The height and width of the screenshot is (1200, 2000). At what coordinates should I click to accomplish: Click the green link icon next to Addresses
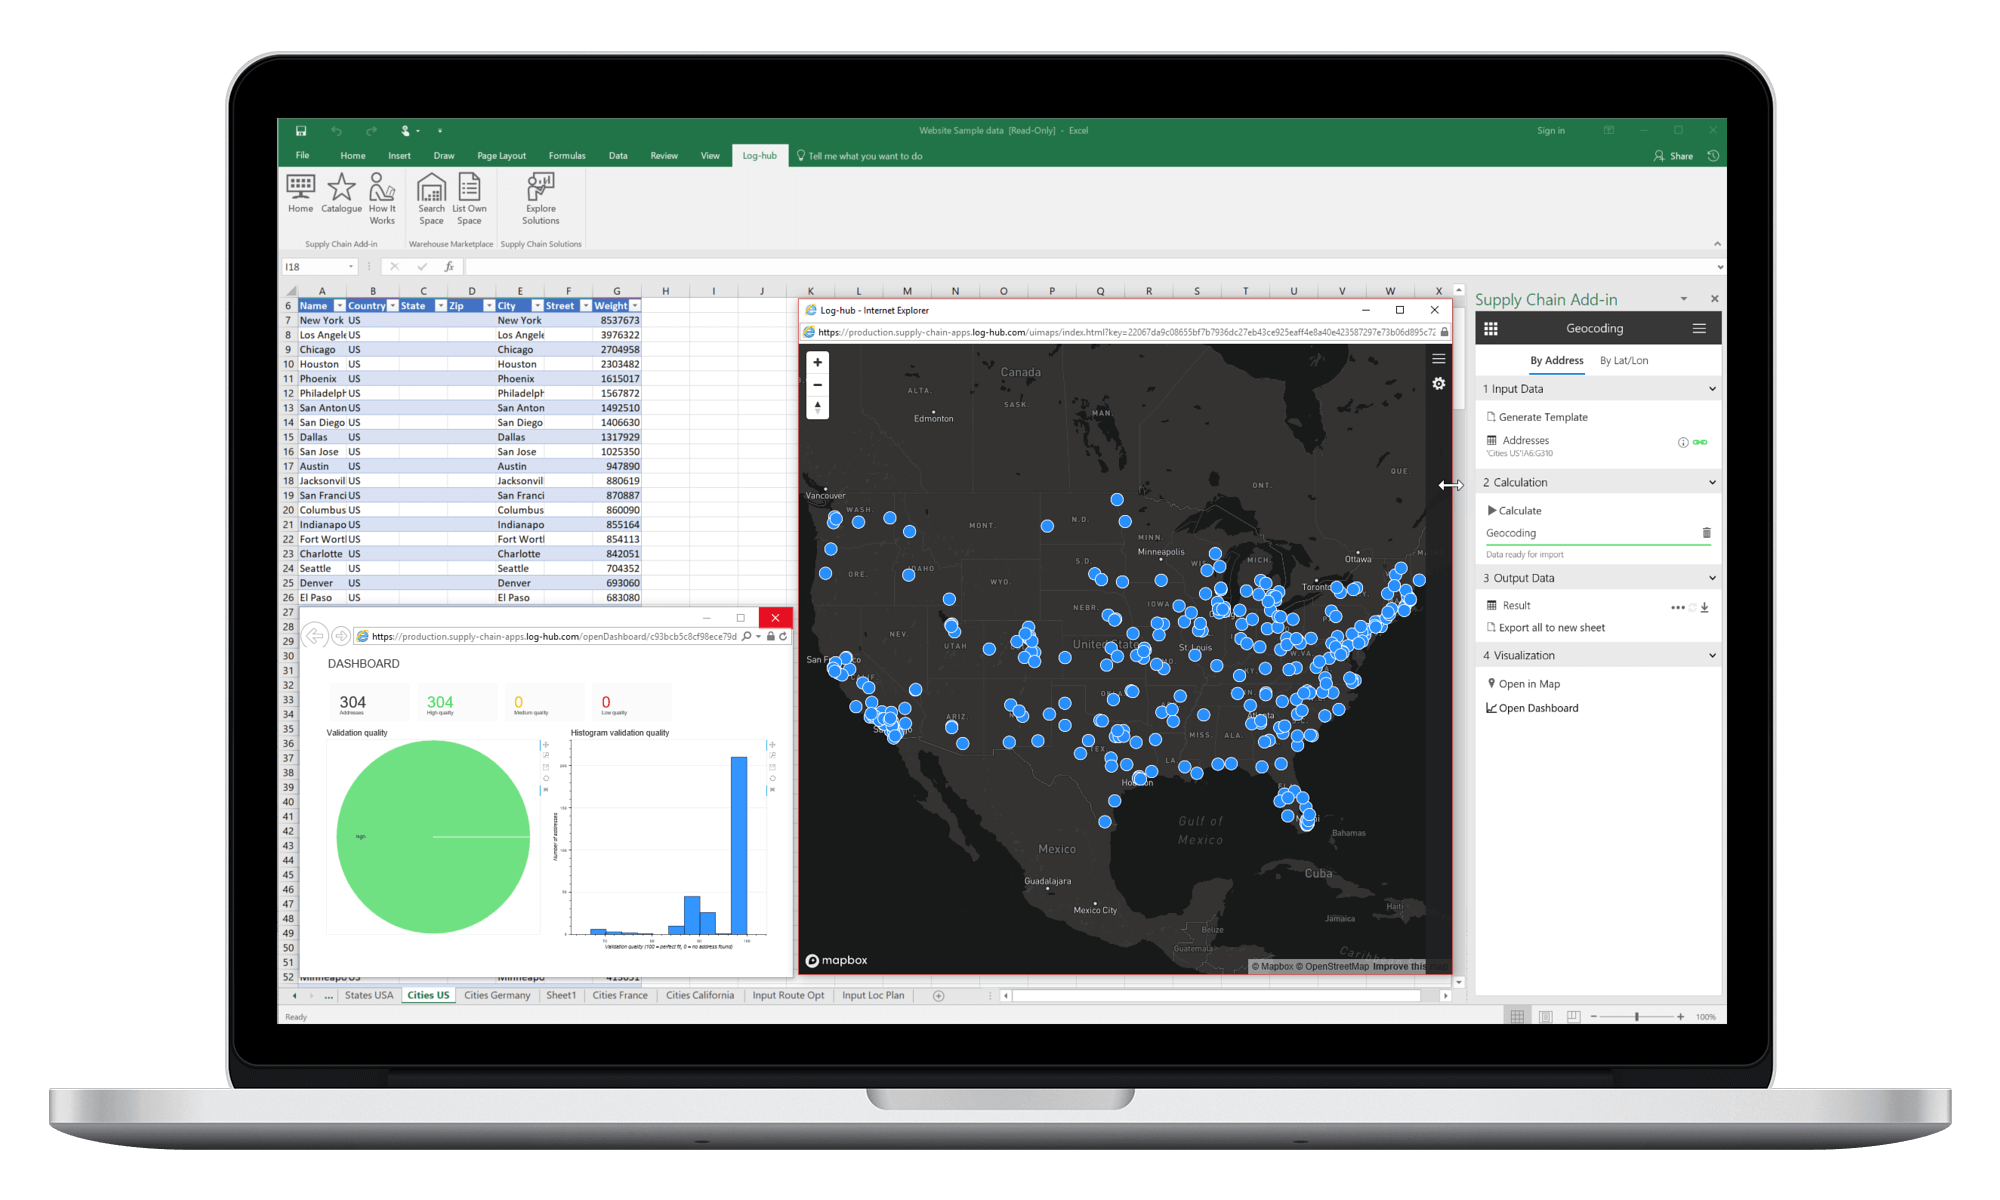[x=1700, y=442]
